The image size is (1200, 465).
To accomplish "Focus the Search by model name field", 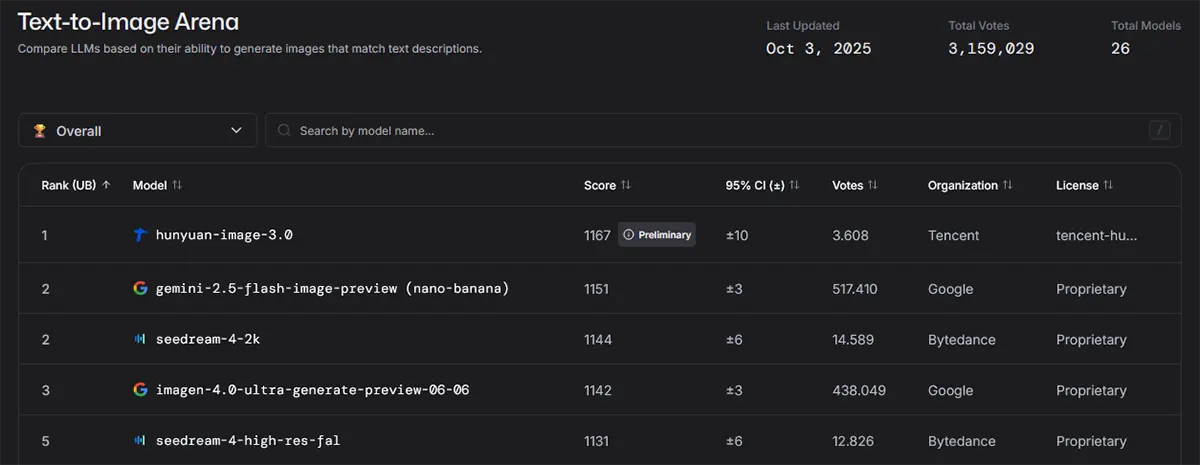I will (x=700, y=131).
